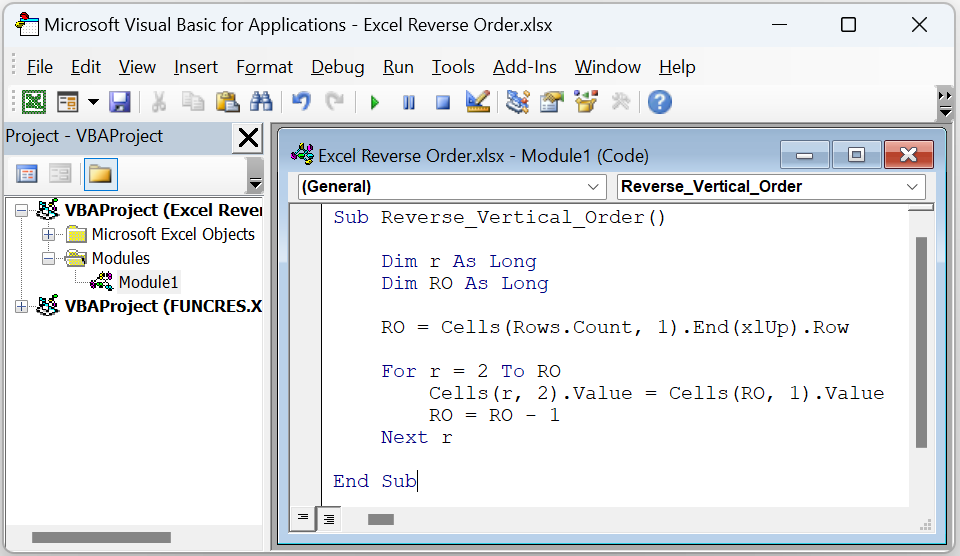
Task: Open the Run menu
Action: tap(398, 67)
